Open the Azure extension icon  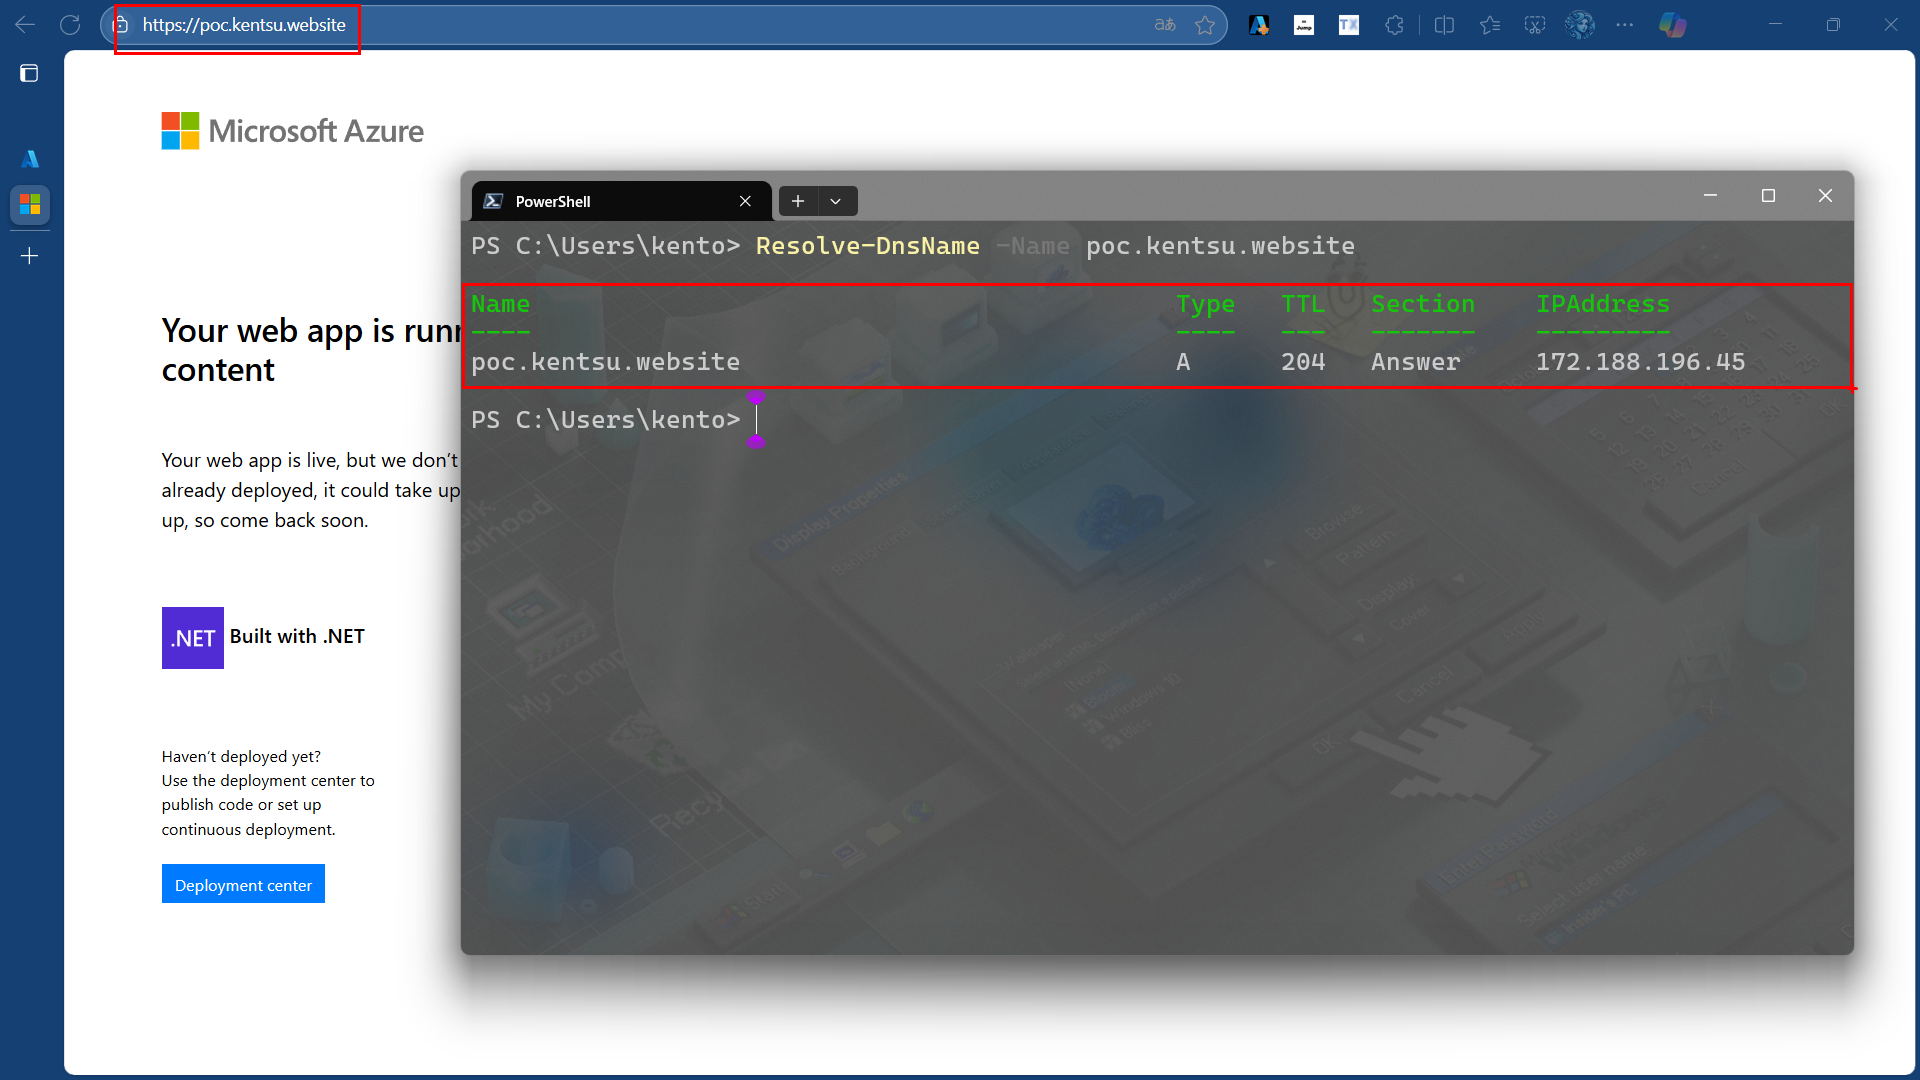click(1259, 25)
